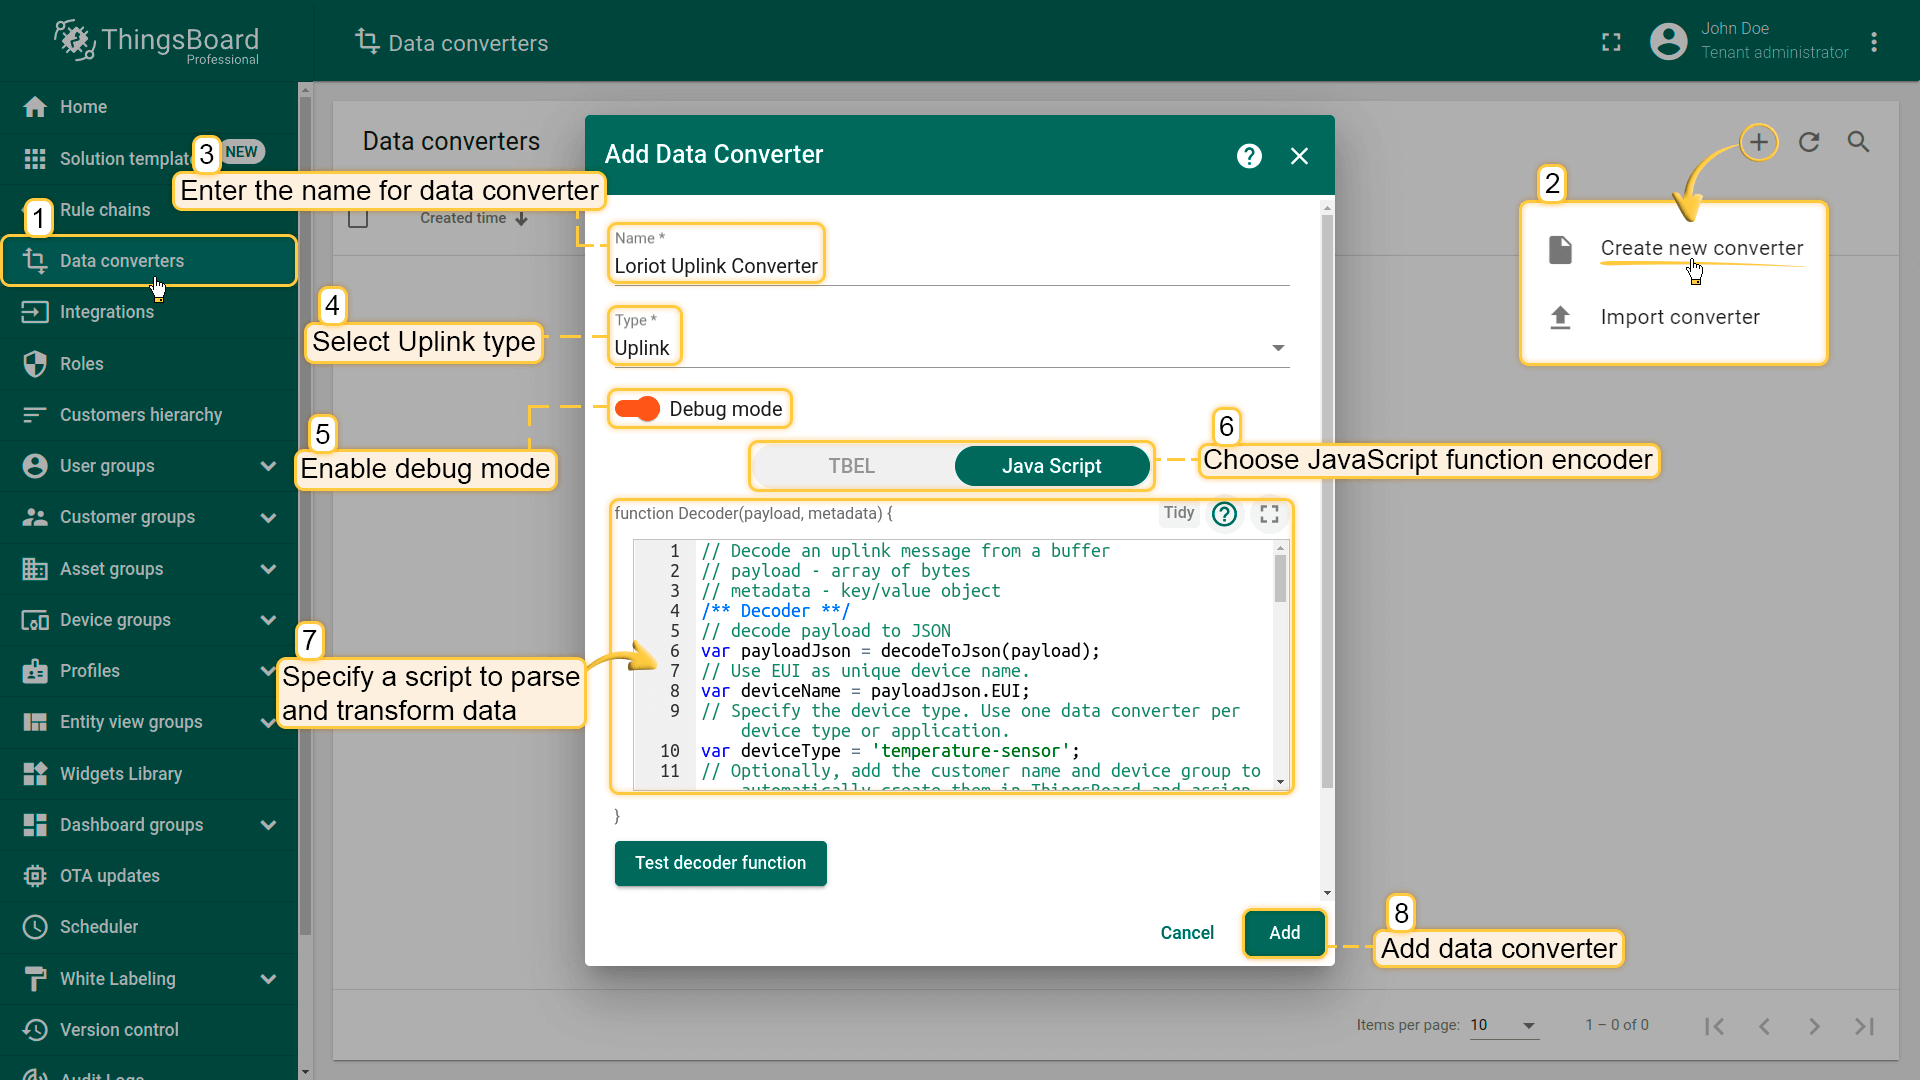The height and width of the screenshot is (1080, 1920).
Task: Click the Customers hierarchy icon
Action: 35,415
